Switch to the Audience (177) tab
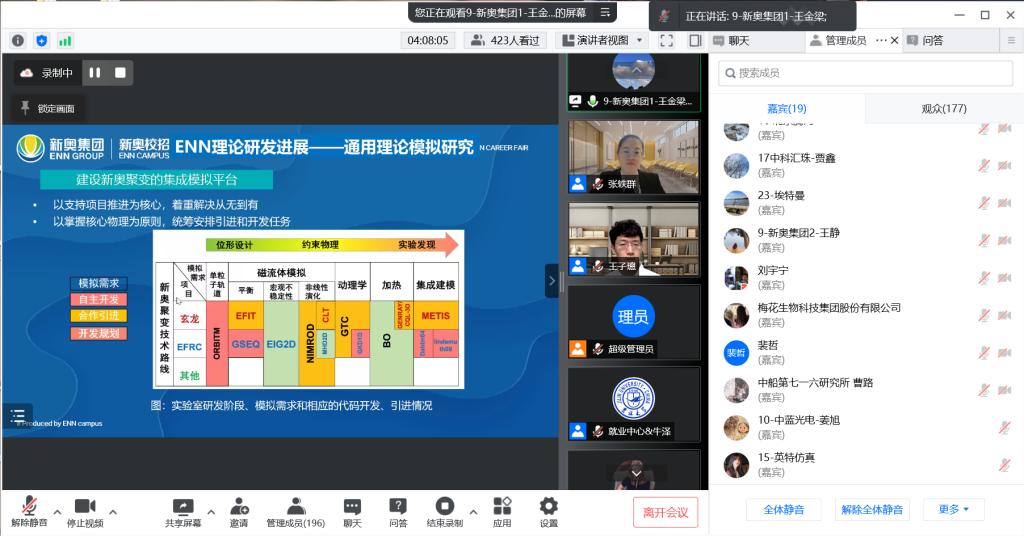 pos(929,108)
